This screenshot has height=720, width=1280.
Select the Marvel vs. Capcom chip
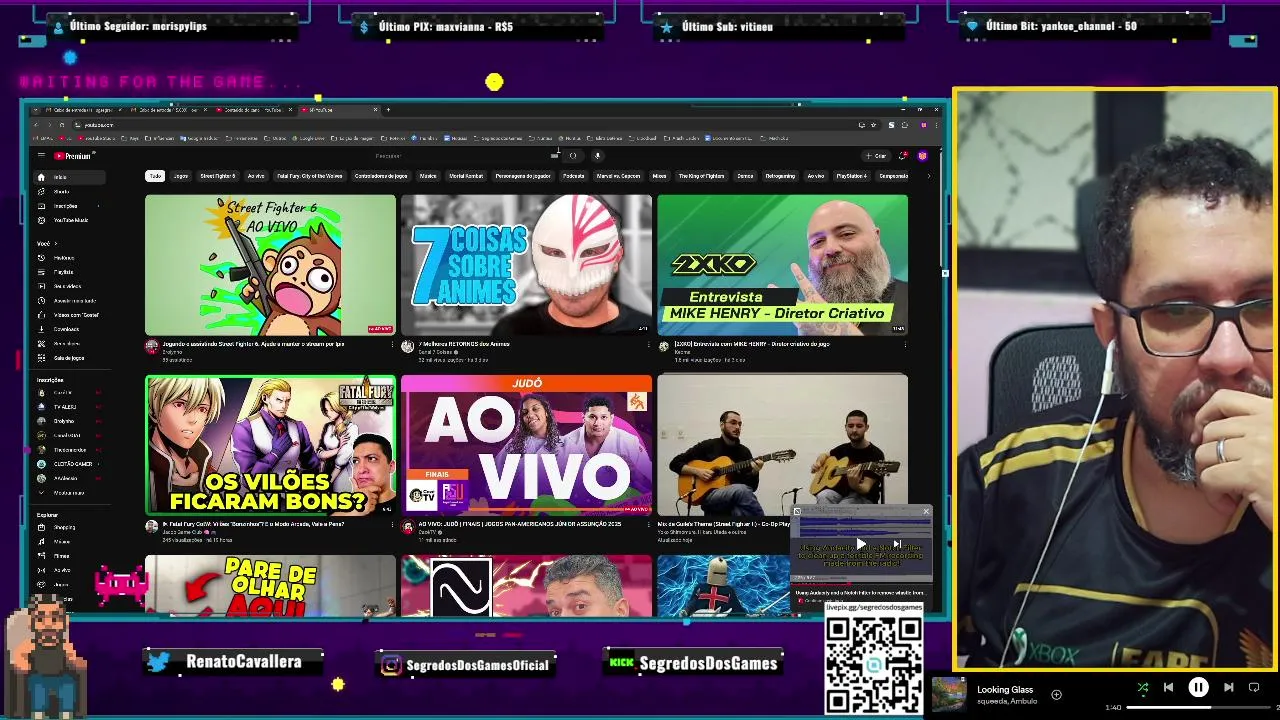pos(618,176)
